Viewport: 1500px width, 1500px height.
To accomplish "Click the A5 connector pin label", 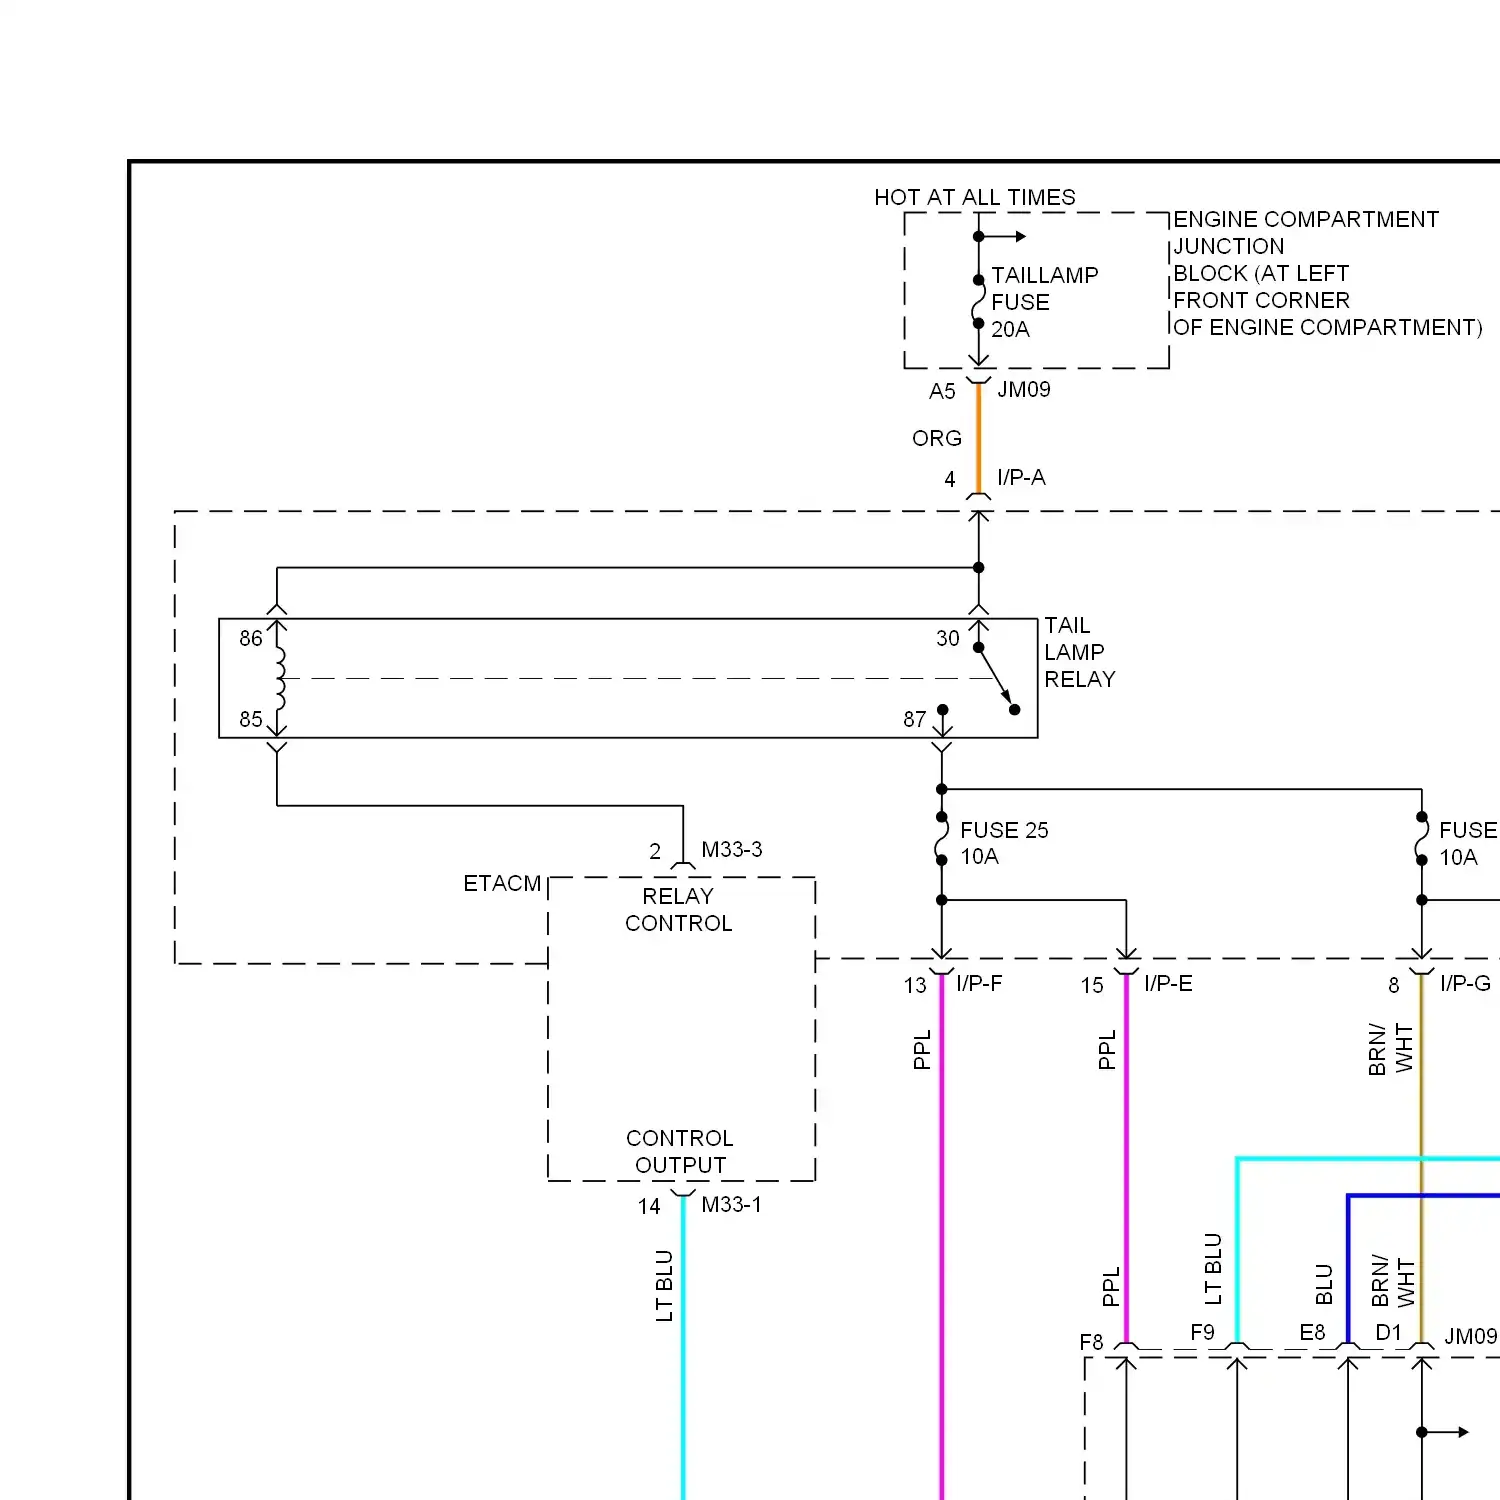I will (x=942, y=391).
